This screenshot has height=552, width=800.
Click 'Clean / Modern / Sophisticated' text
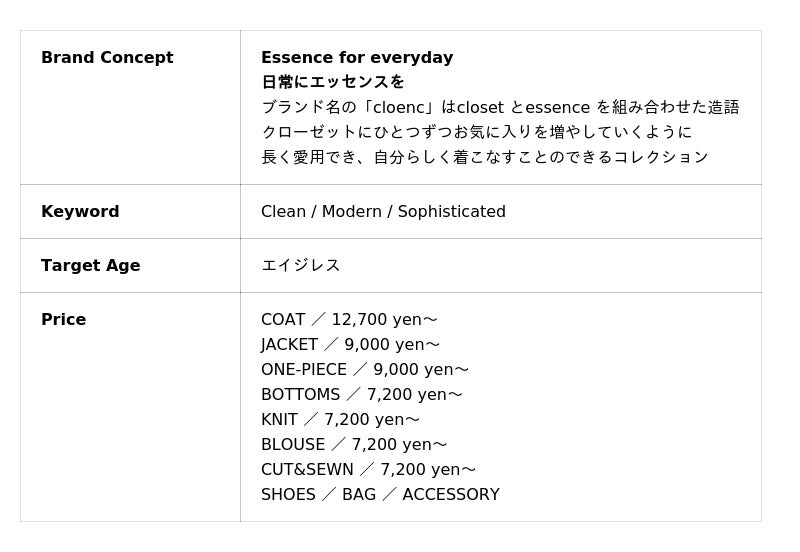[383, 212]
